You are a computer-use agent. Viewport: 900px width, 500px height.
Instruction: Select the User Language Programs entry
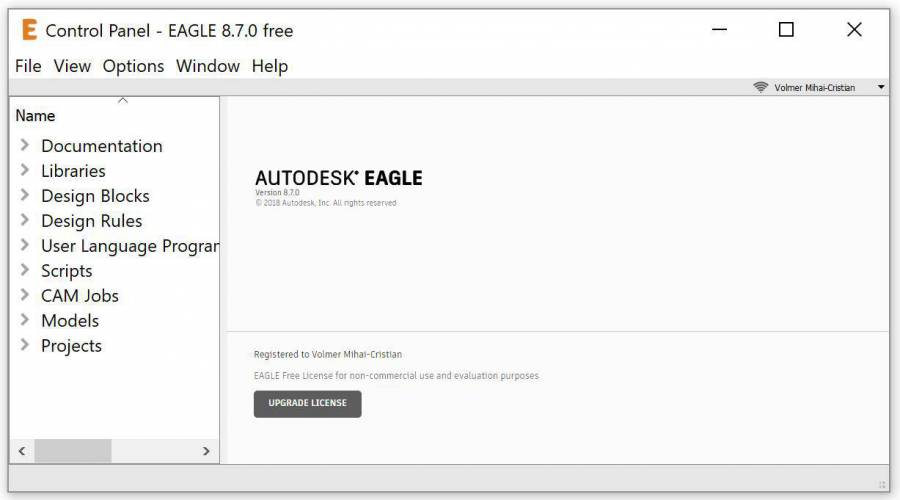(x=130, y=246)
